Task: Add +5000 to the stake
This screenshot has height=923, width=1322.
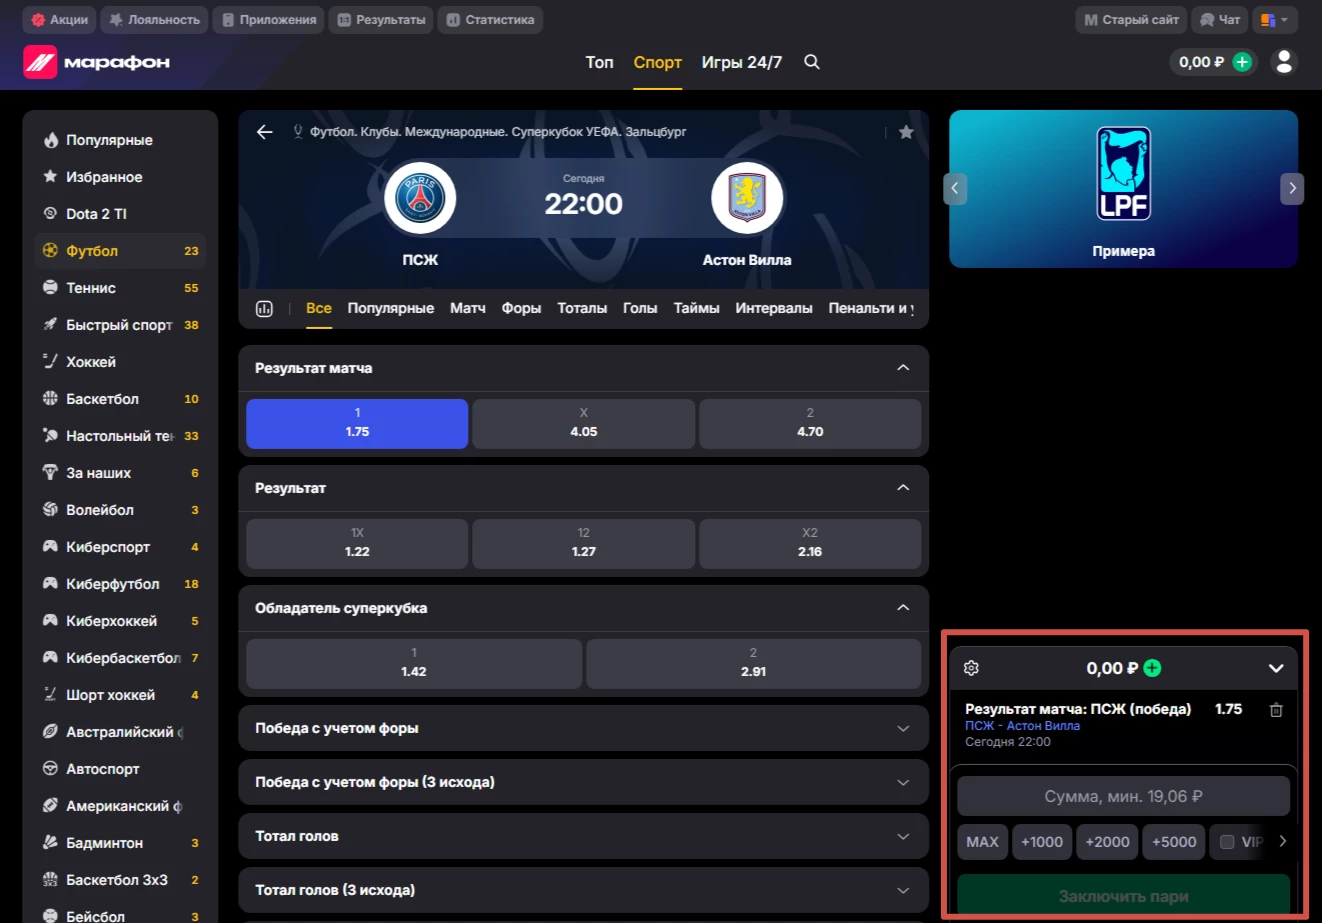Action: click(1174, 842)
